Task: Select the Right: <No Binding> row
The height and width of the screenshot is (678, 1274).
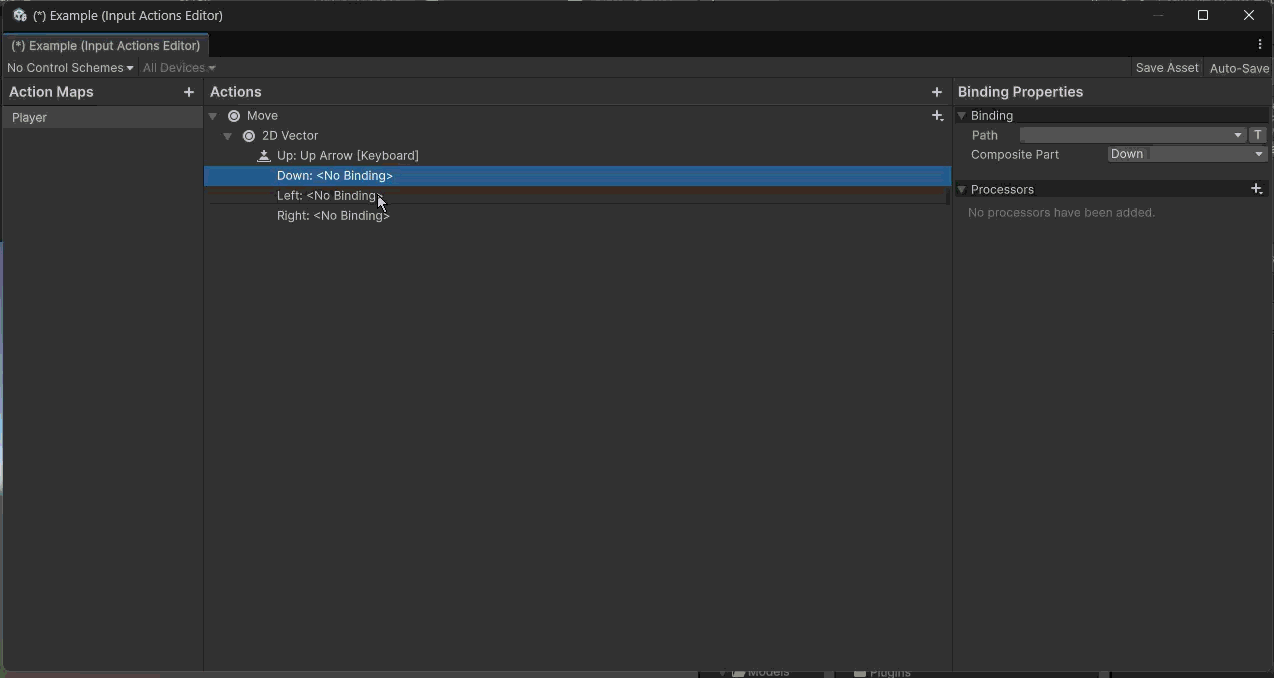Action: 577,216
